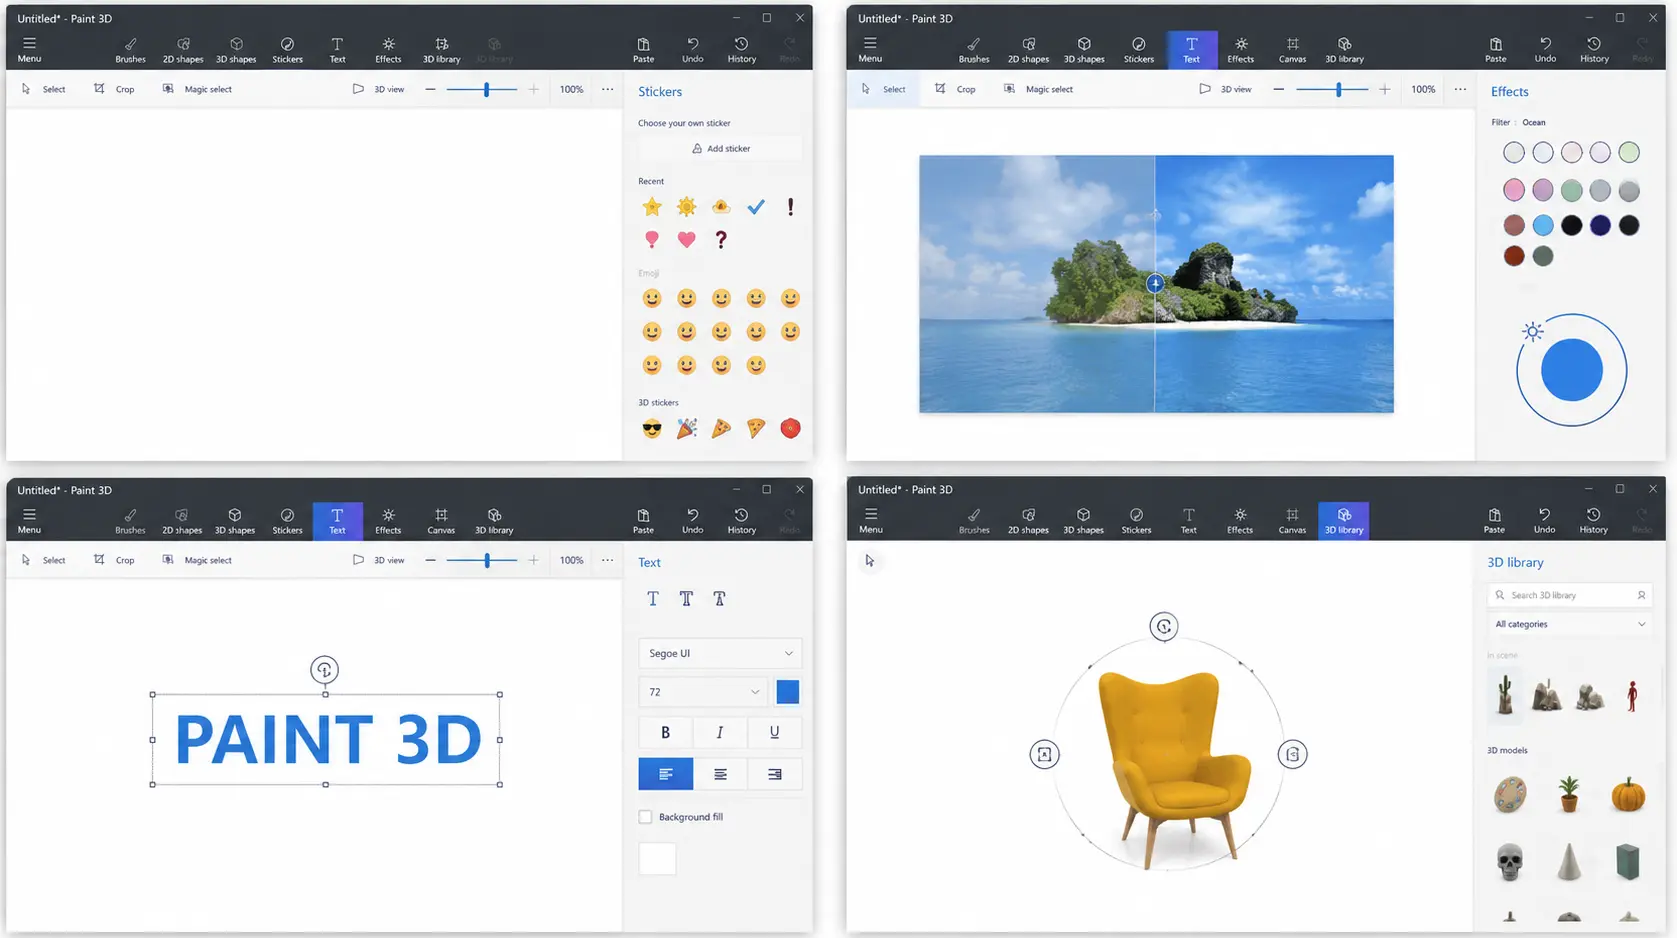Image resolution: width=1677 pixels, height=938 pixels.
Task: Click Add sticker button
Action: 720,148
